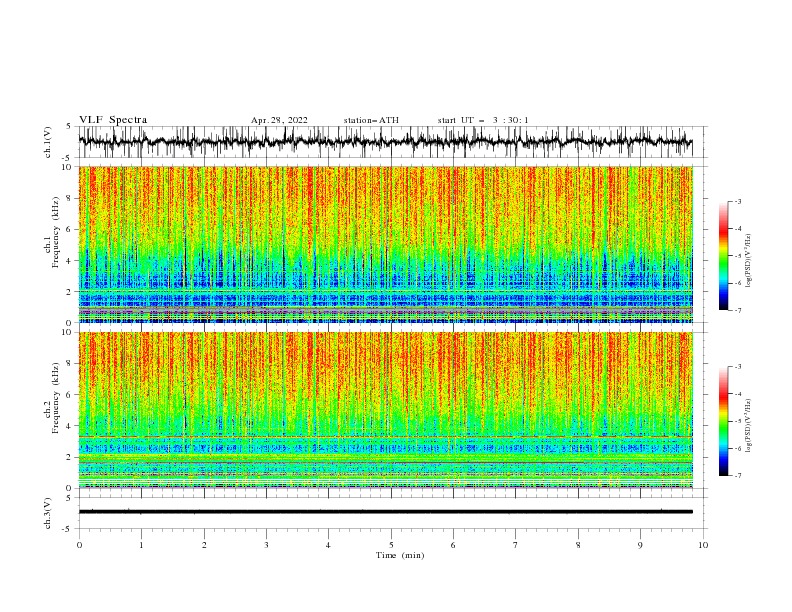
Task: Click time axis tick label "6"
Action: 453,545
